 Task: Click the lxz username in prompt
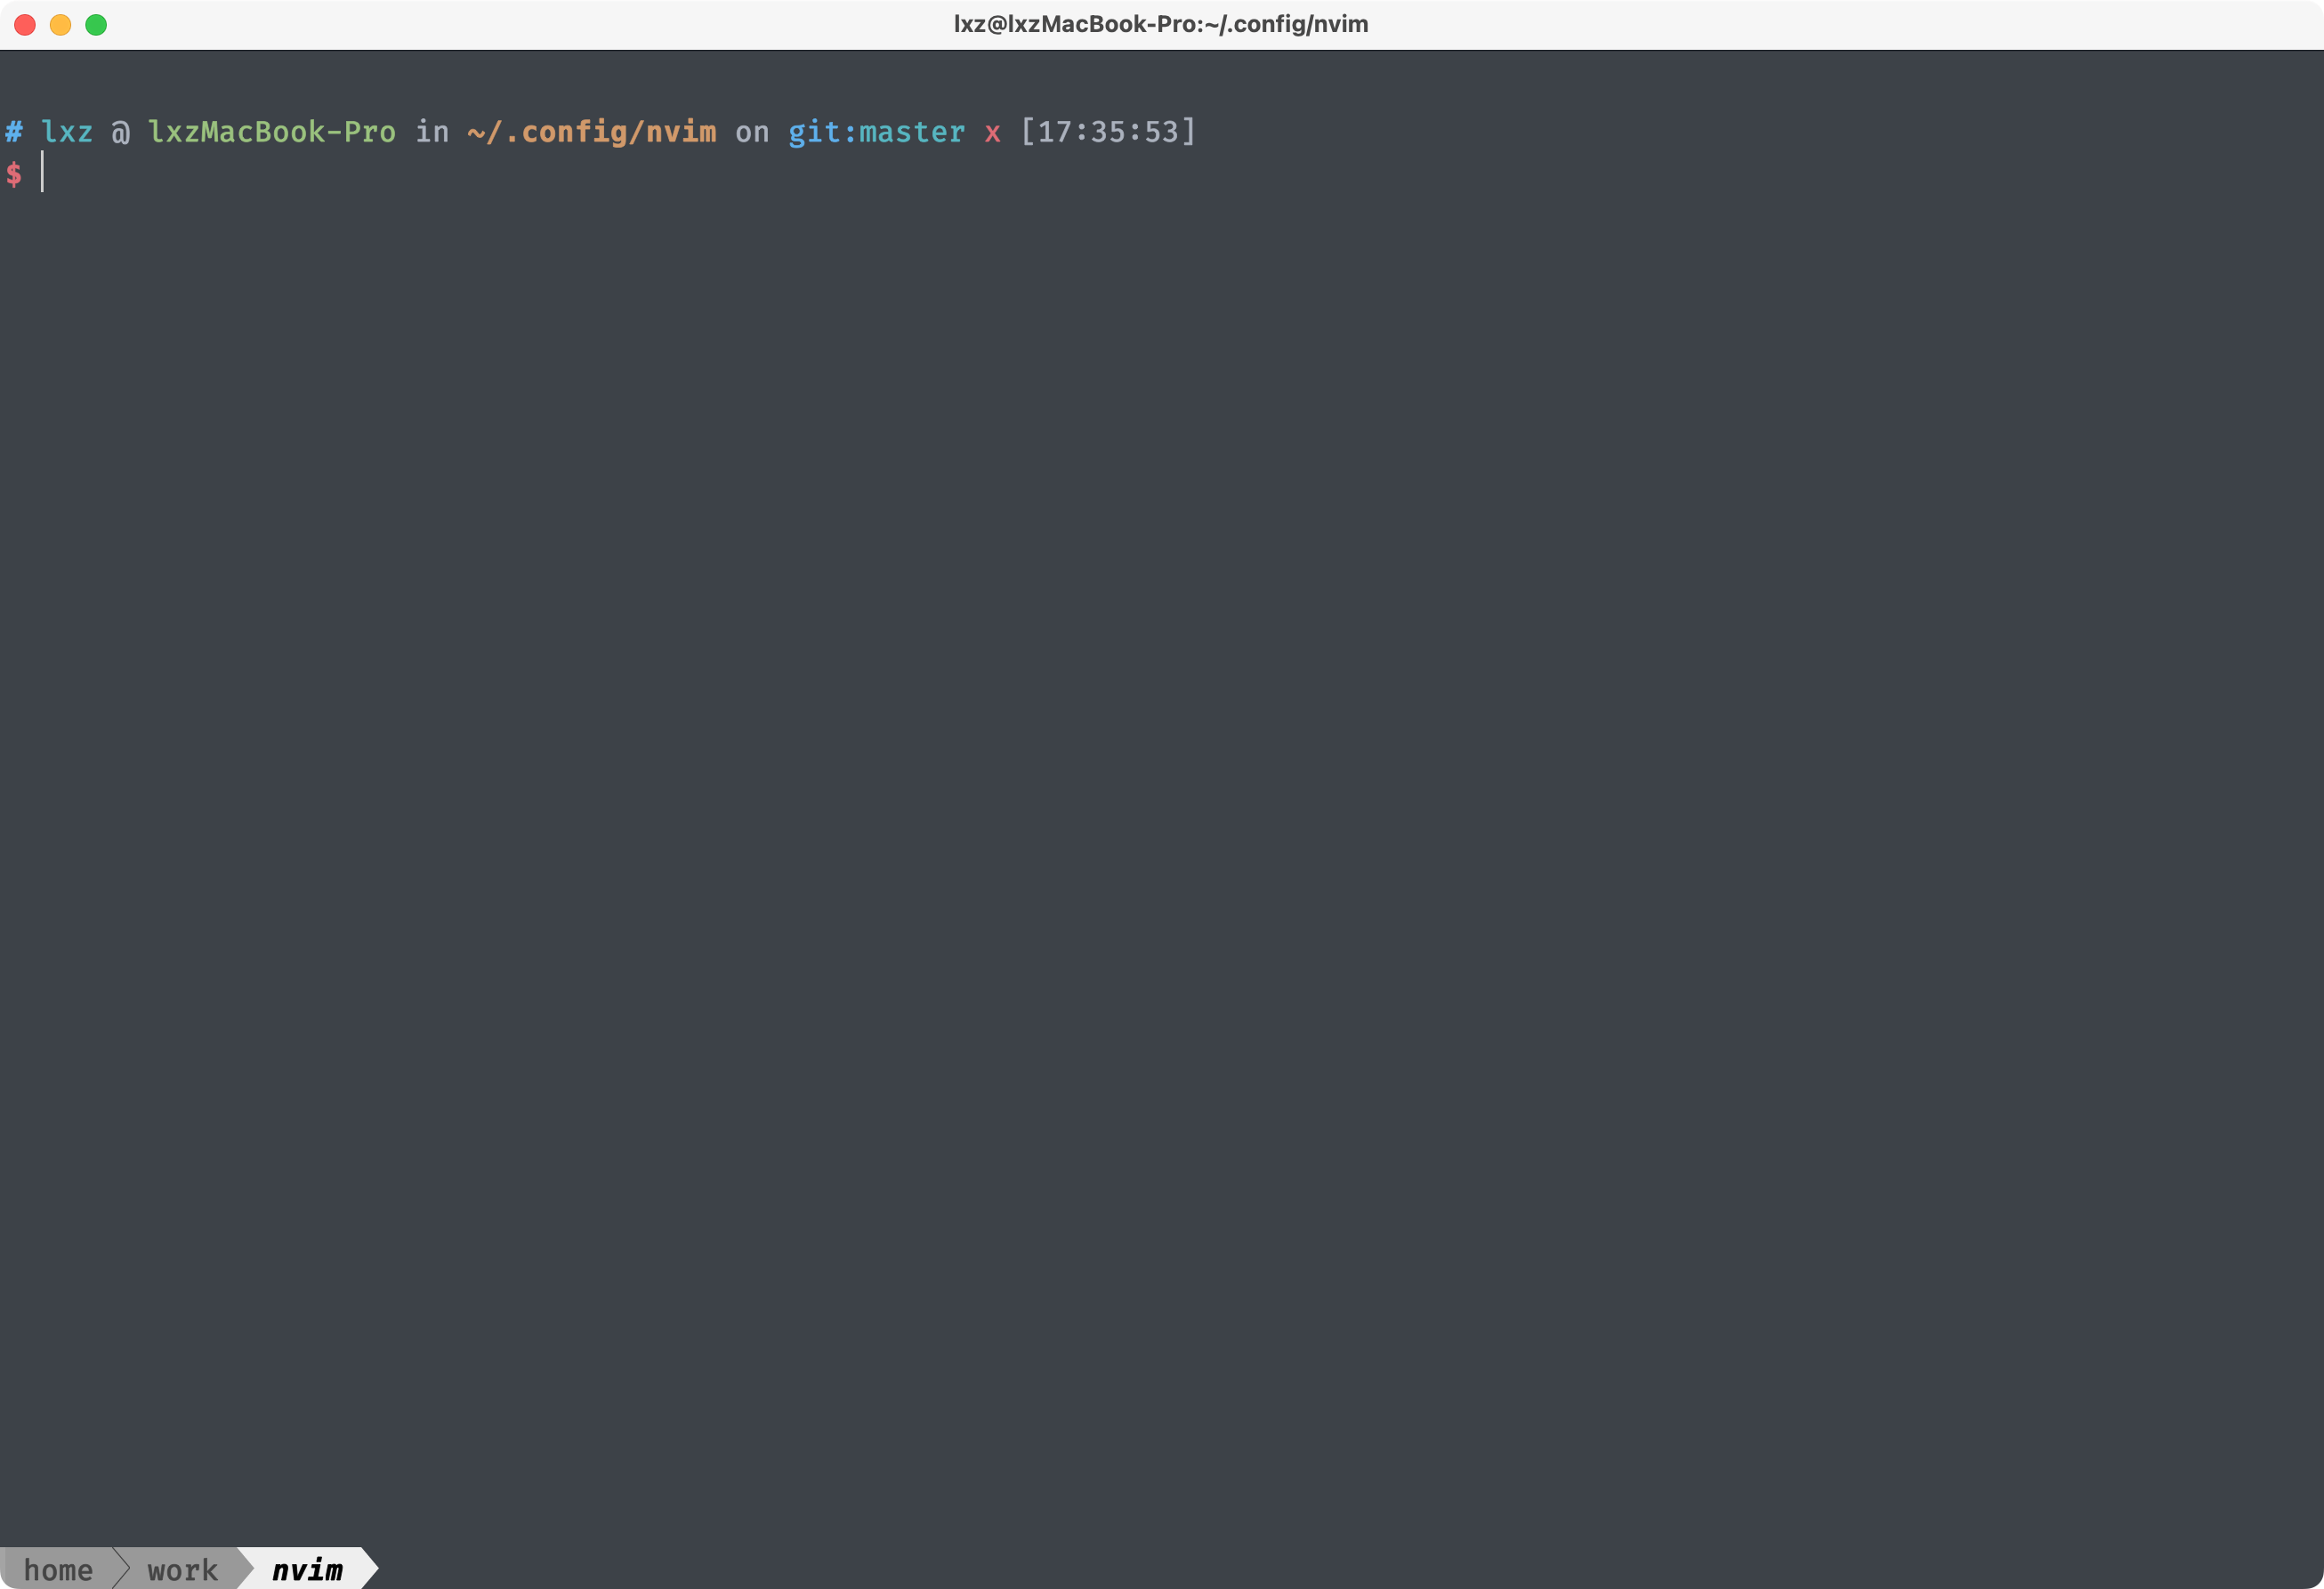[67, 132]
